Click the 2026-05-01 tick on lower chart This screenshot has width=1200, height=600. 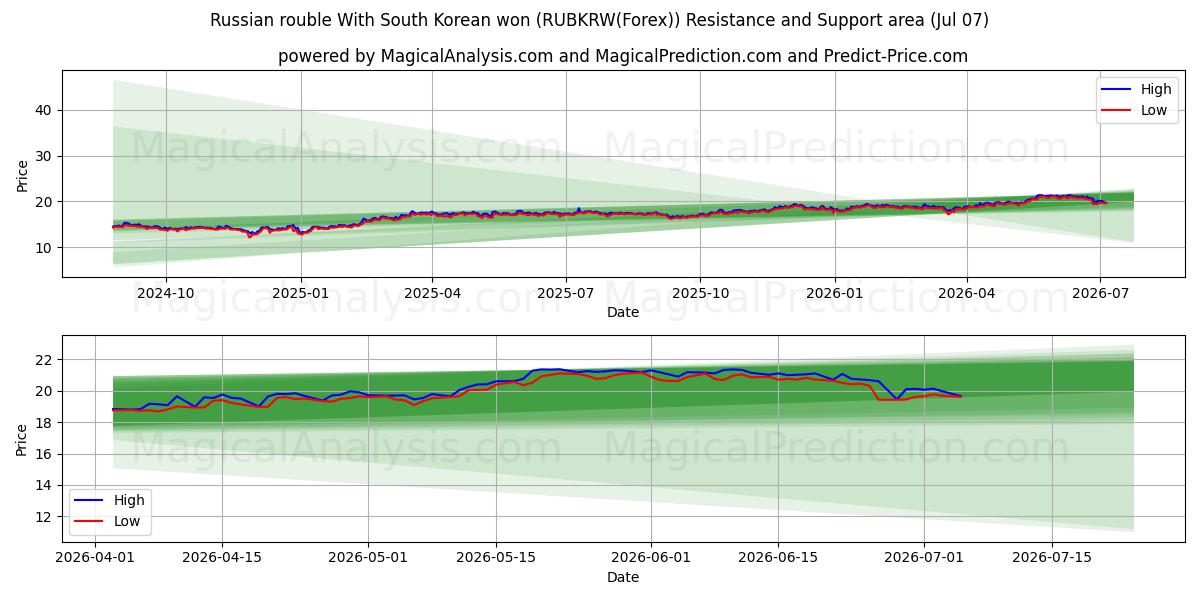click(368, 558)
